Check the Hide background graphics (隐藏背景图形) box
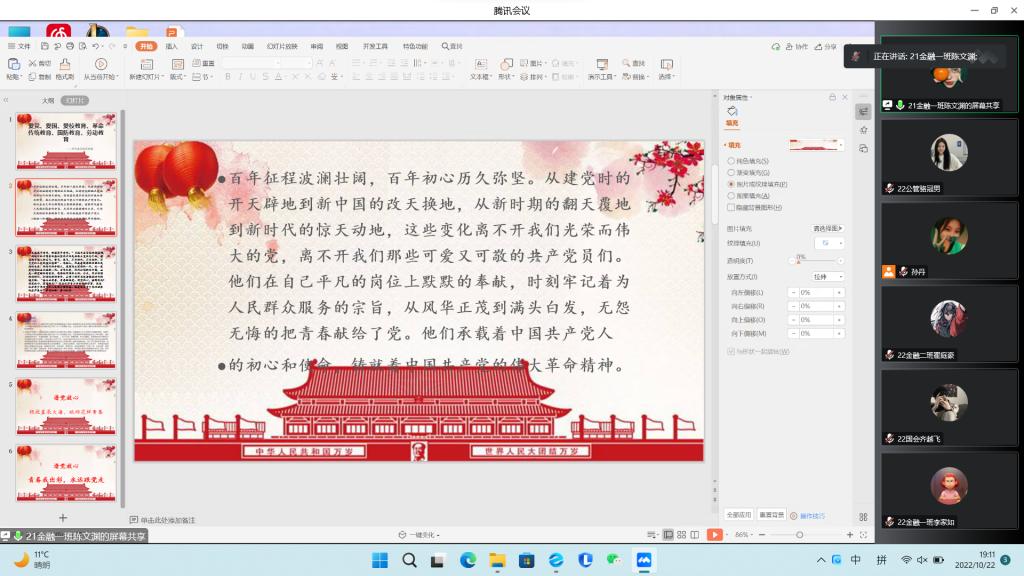The height and width of the screenshot is (576, 1024). coord(731,208)
